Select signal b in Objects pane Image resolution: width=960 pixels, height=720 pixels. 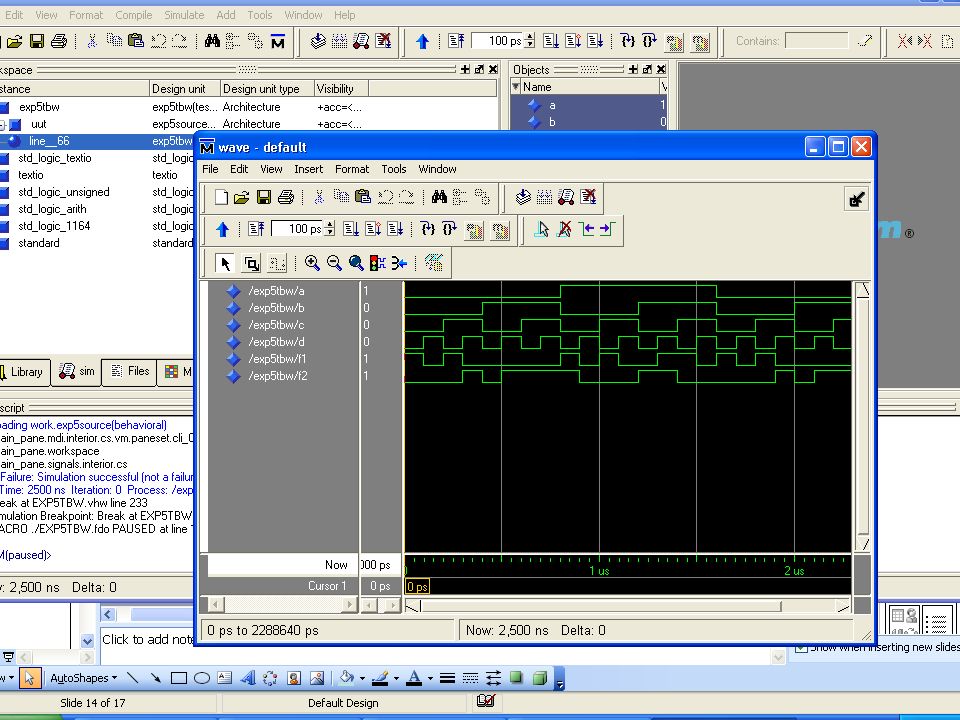[552, 122]
